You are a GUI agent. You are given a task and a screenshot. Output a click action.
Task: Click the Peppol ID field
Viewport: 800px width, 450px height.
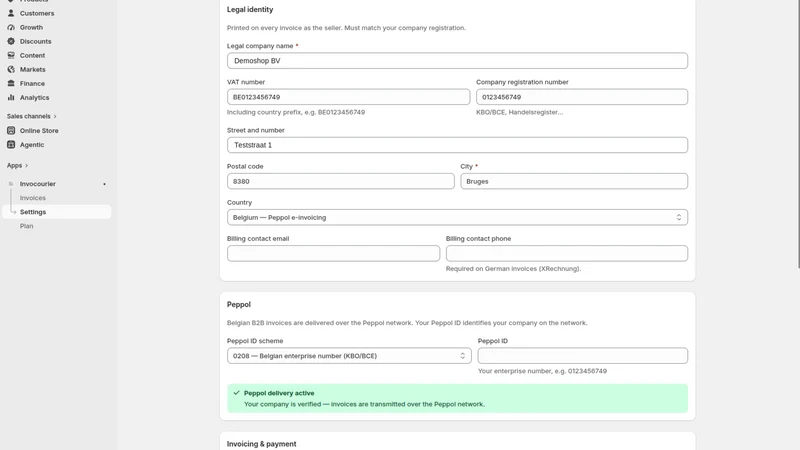pos(583,356)
